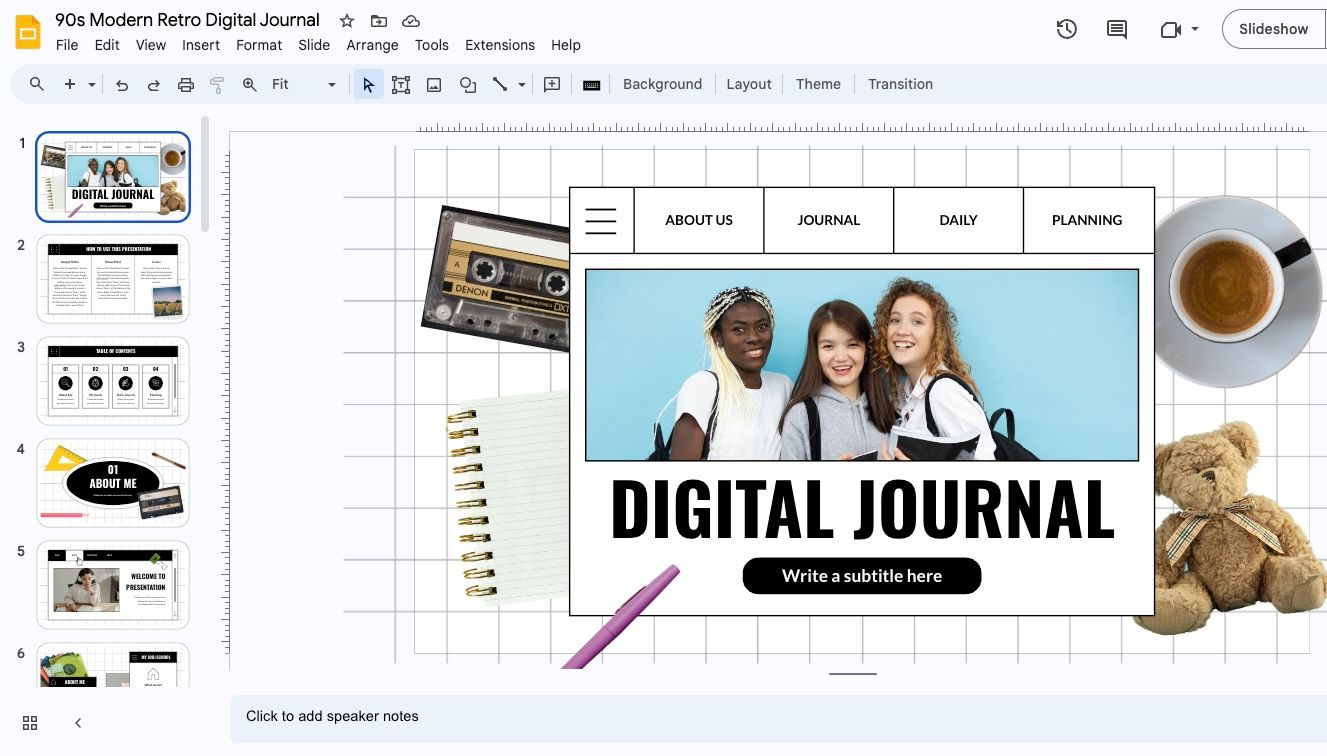Click the Redo icon

coord(154,84)
